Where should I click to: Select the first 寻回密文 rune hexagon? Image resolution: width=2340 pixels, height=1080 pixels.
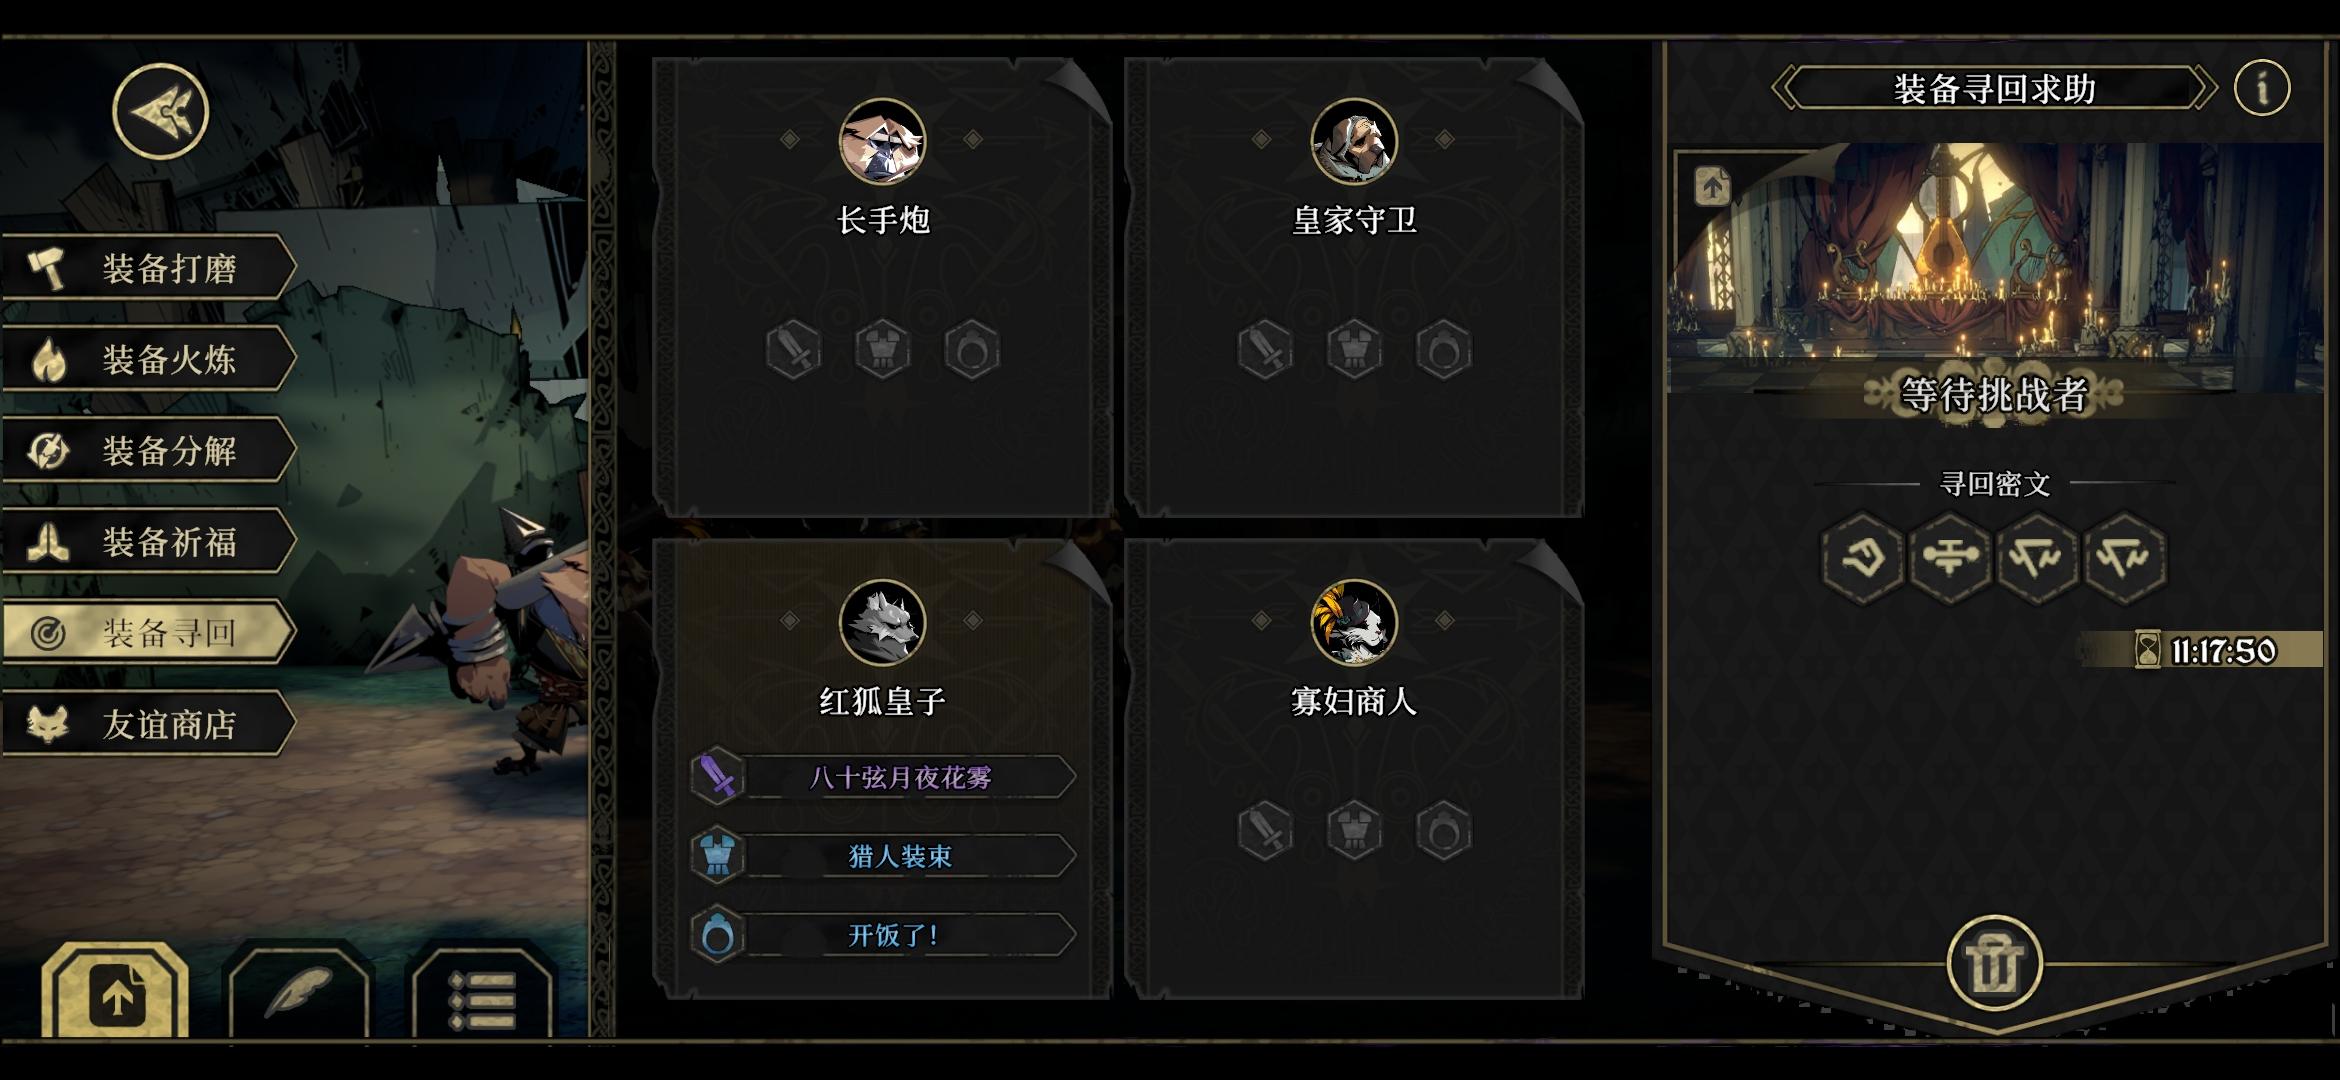1862,557
